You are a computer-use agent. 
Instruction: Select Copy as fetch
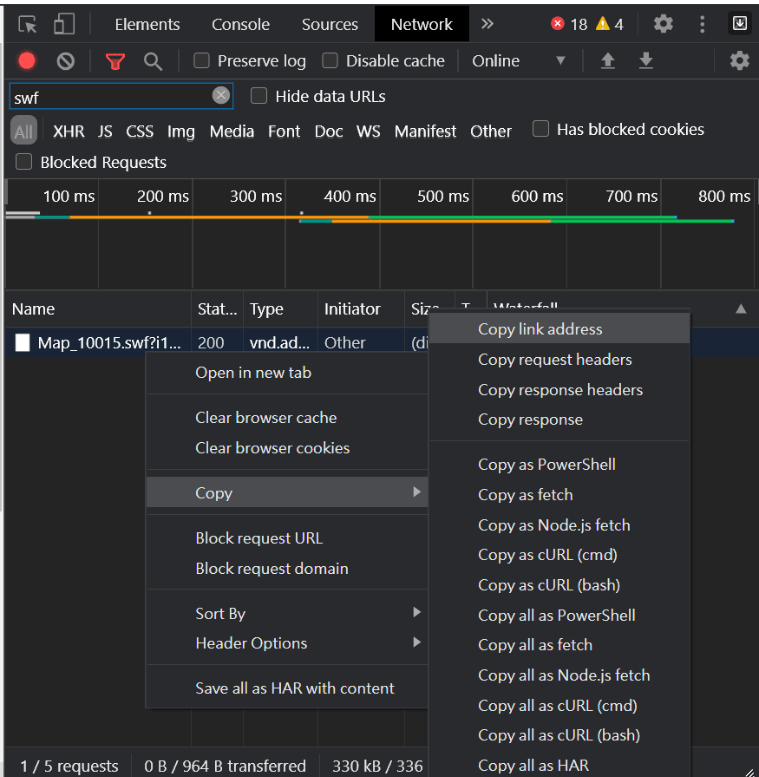point(559,495)
